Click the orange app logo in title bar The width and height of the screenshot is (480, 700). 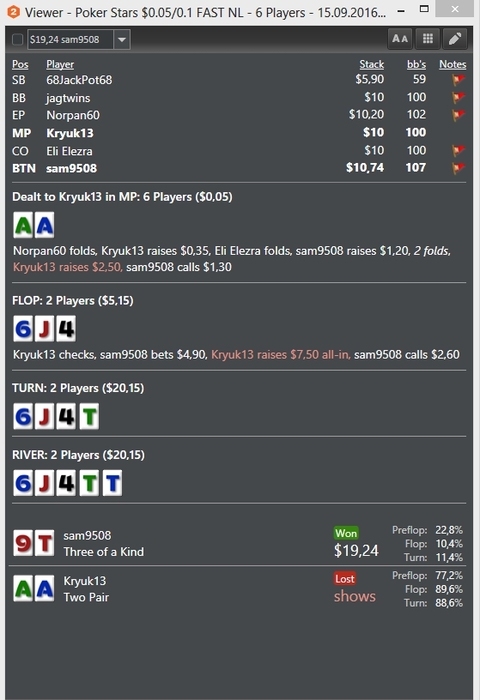[13, 12]
